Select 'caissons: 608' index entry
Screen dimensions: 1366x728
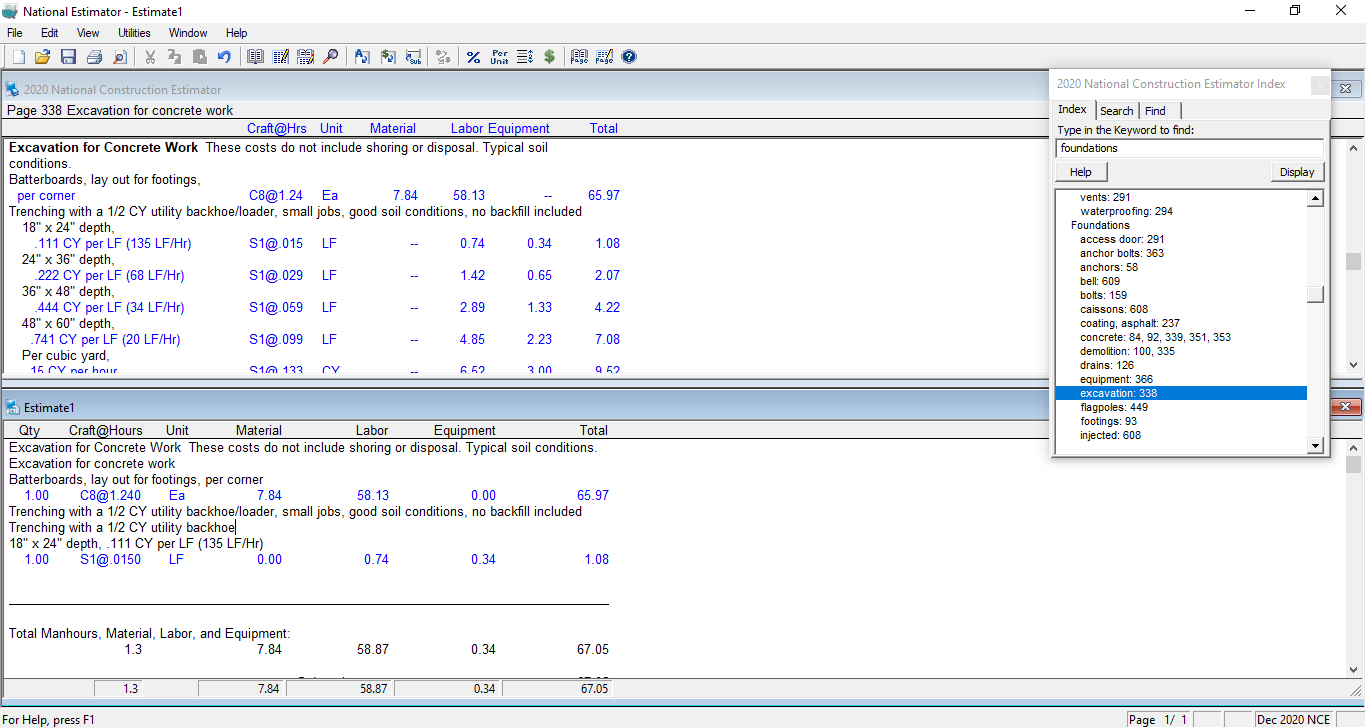tap(1114, 309)
